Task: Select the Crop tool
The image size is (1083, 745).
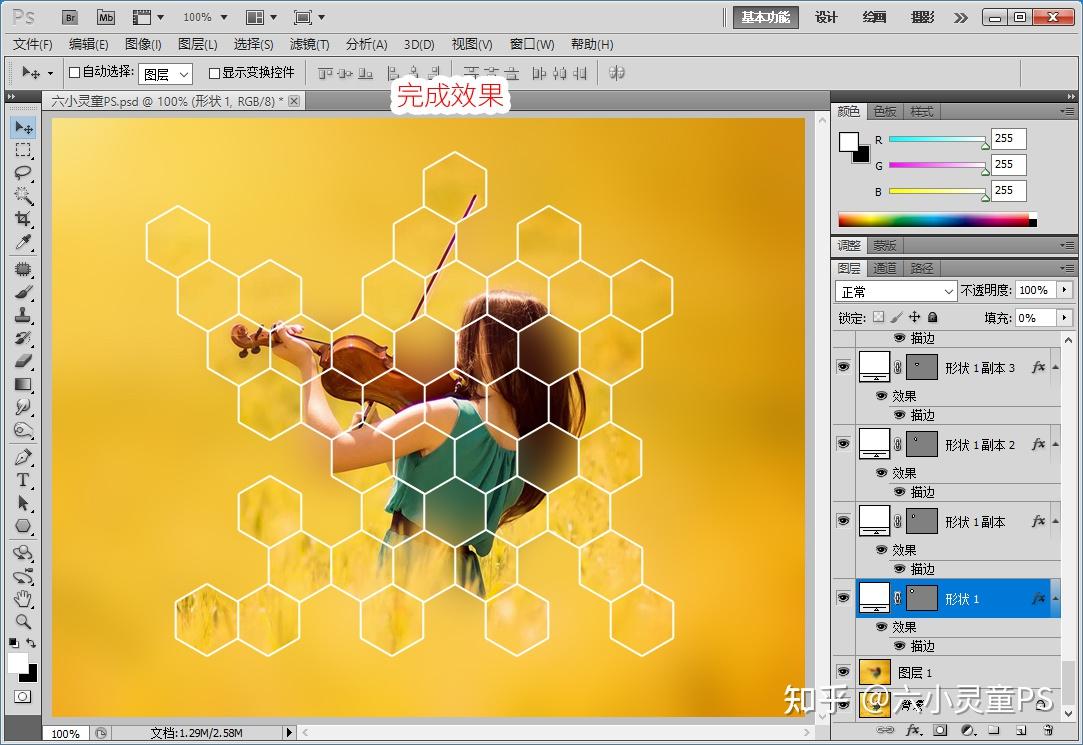Action: [x=23, y=219]
